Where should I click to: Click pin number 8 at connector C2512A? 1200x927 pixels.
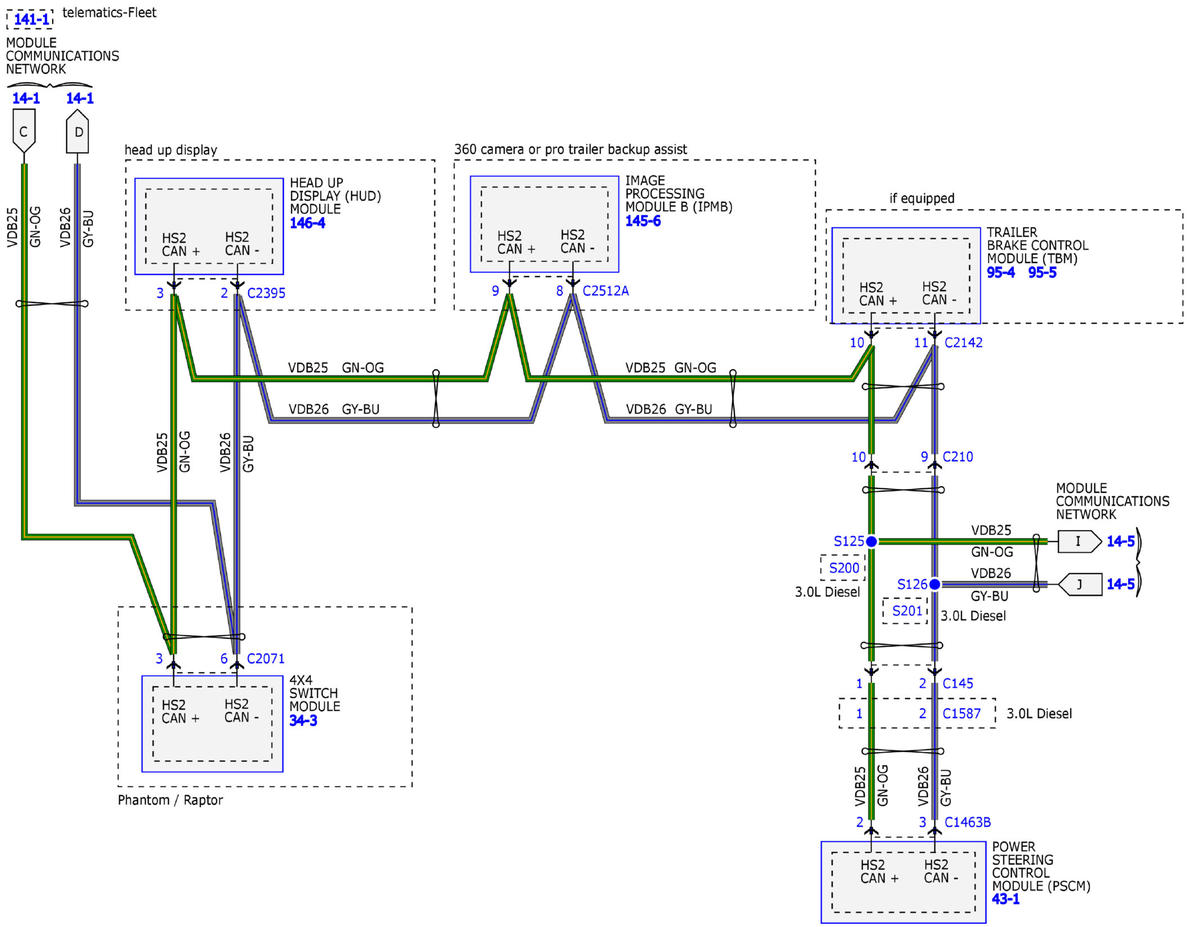pyautogui.click(x=560, y=292)
